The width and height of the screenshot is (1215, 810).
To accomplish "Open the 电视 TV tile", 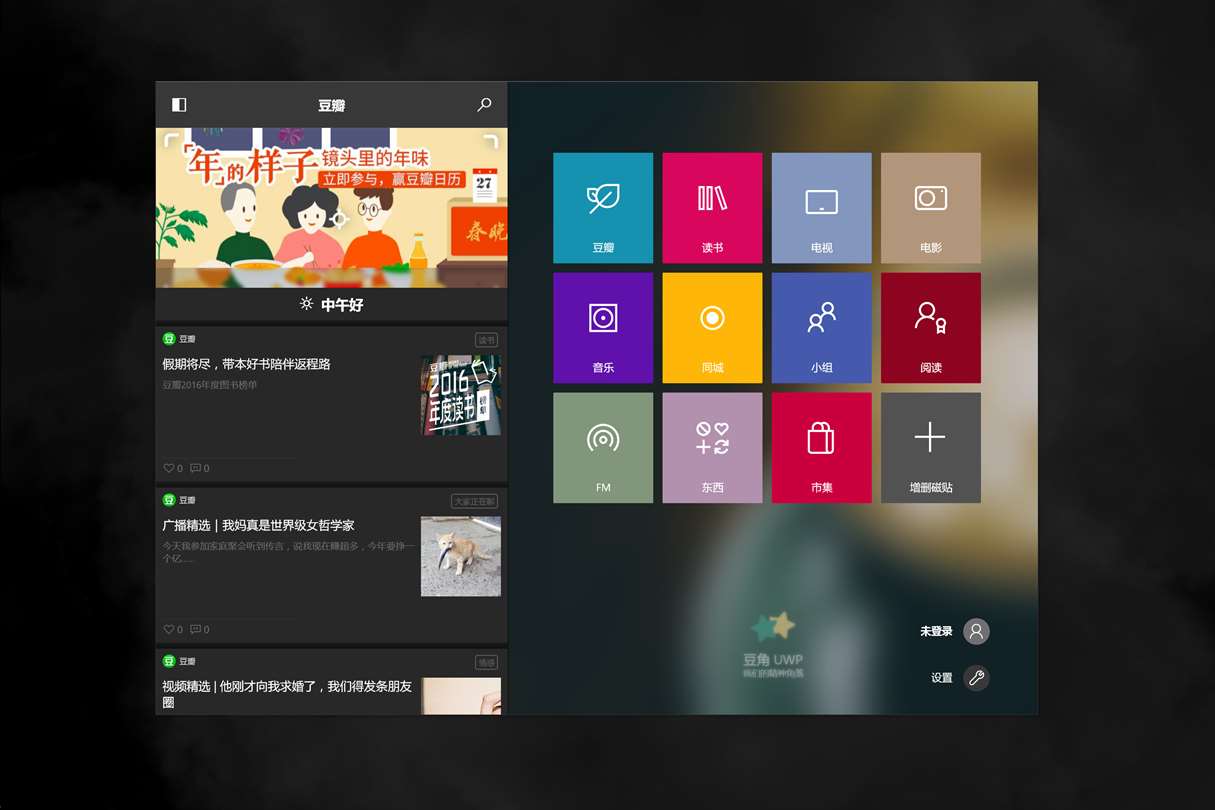I will click(x=822, y=208).
